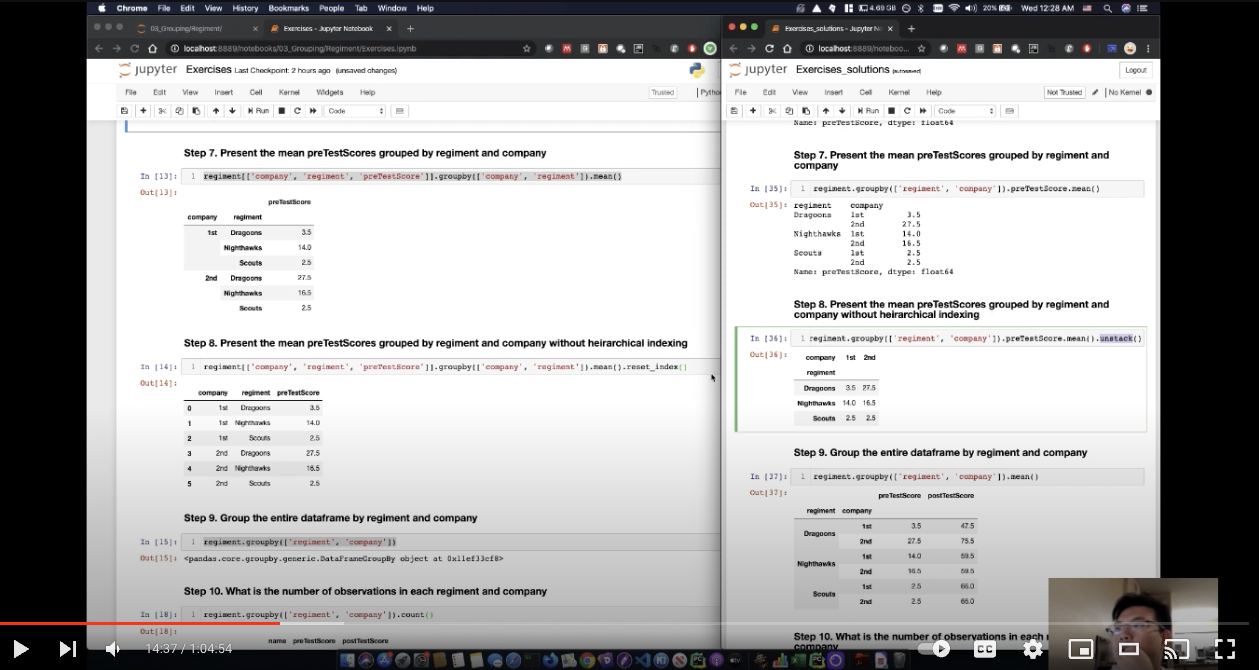This screenshot has height=670, width=1259.
Task: Skip to the next video
Action: click(68, 649)
